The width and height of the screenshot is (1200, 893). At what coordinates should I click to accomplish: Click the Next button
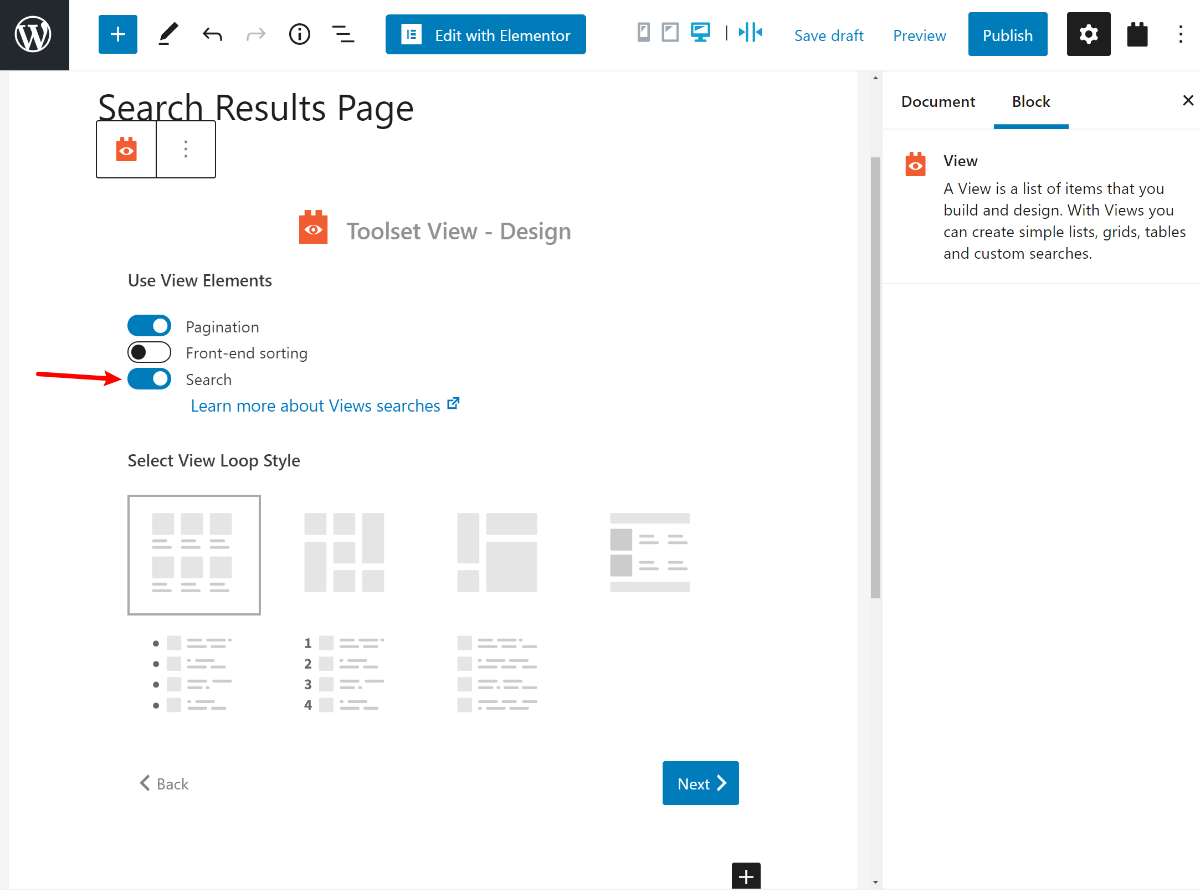coord(700,784)
